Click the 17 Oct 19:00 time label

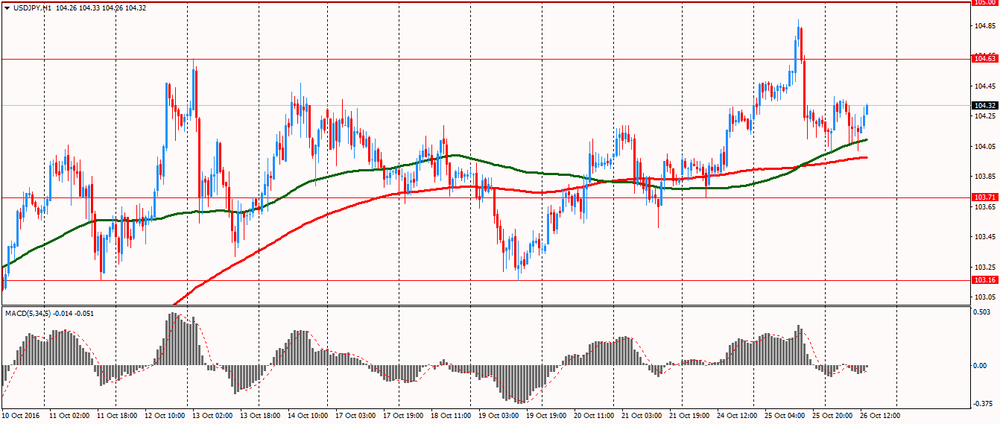404,415
